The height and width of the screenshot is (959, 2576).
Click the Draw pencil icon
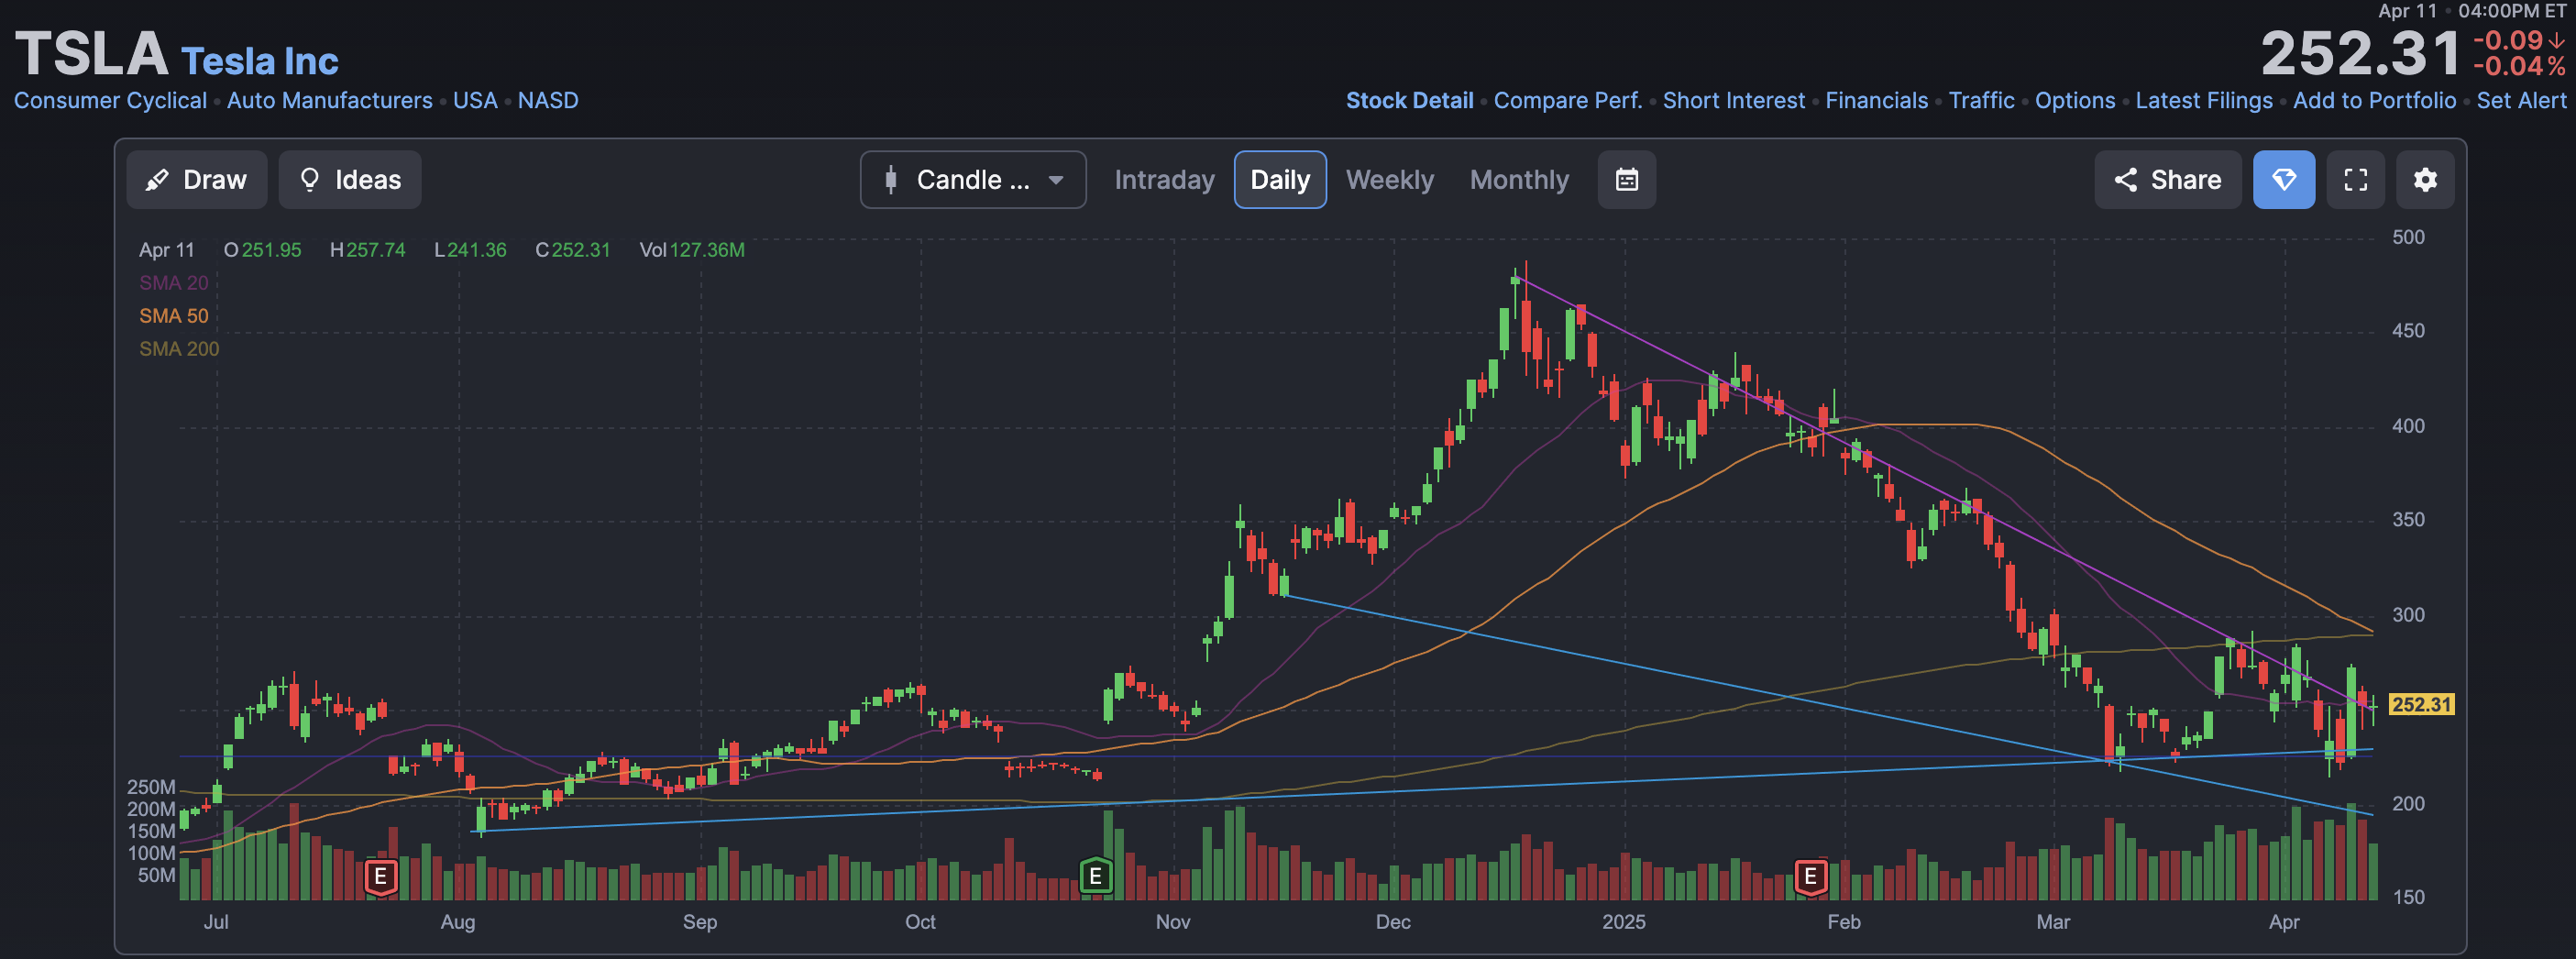tap(156, 180)
